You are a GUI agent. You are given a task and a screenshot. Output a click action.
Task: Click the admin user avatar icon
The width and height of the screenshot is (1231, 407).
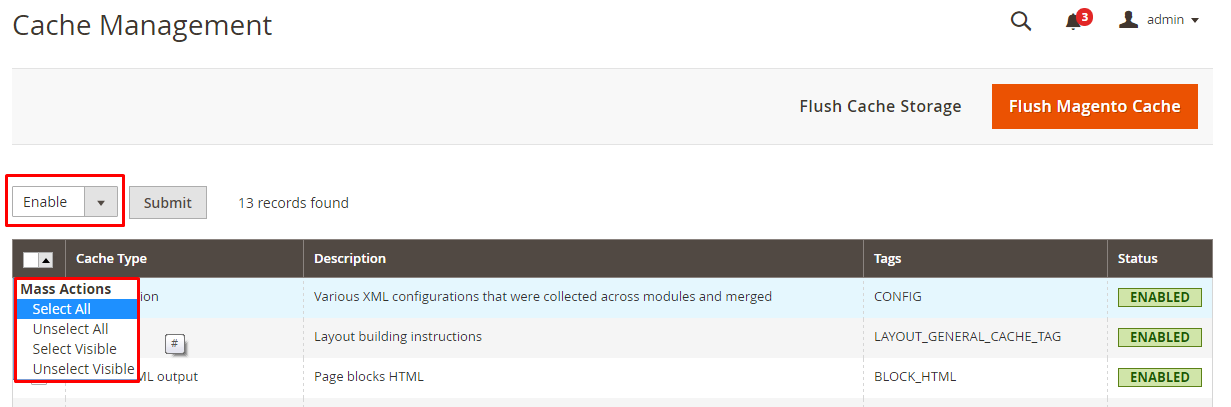(x=1129, y=19)
